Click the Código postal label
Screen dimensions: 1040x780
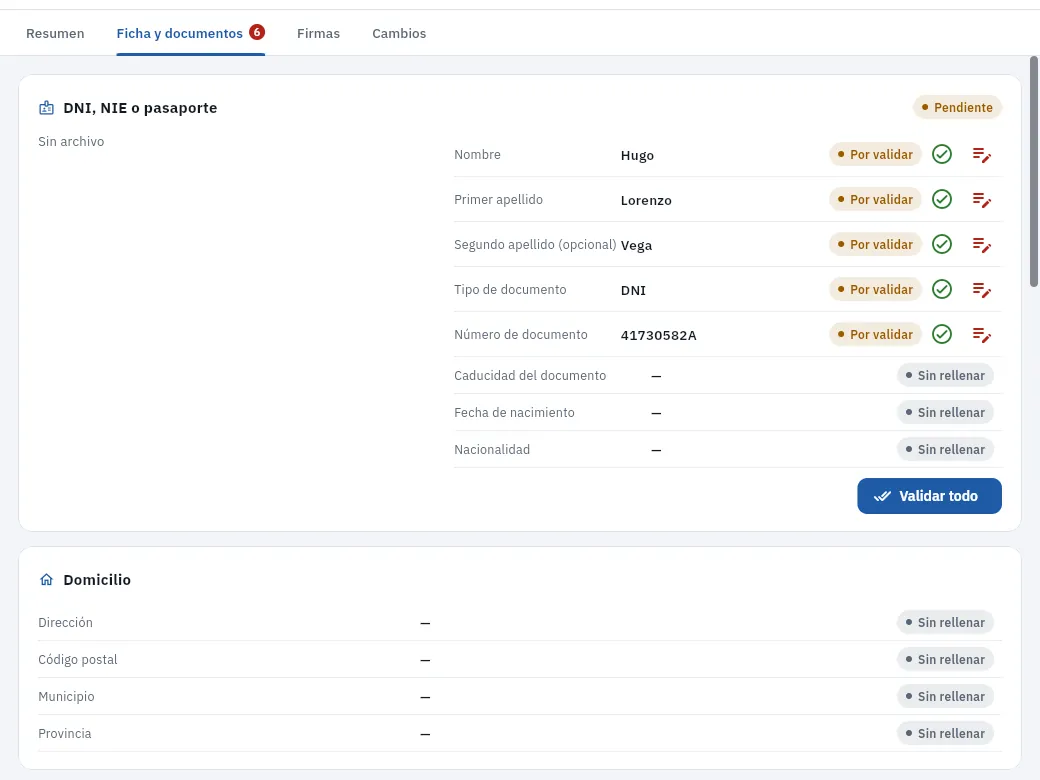pyautogui.click(x=78, y=660)
